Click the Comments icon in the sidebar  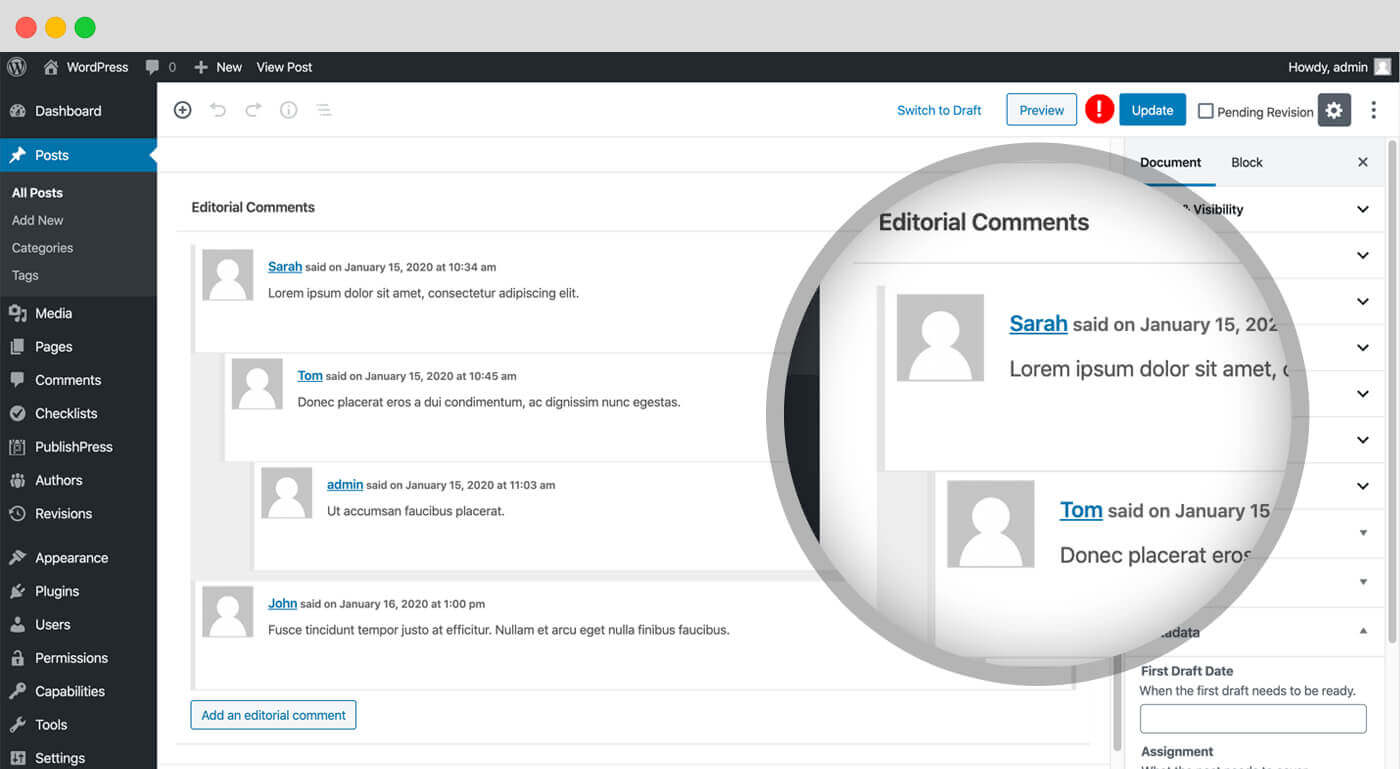(17, 380)
